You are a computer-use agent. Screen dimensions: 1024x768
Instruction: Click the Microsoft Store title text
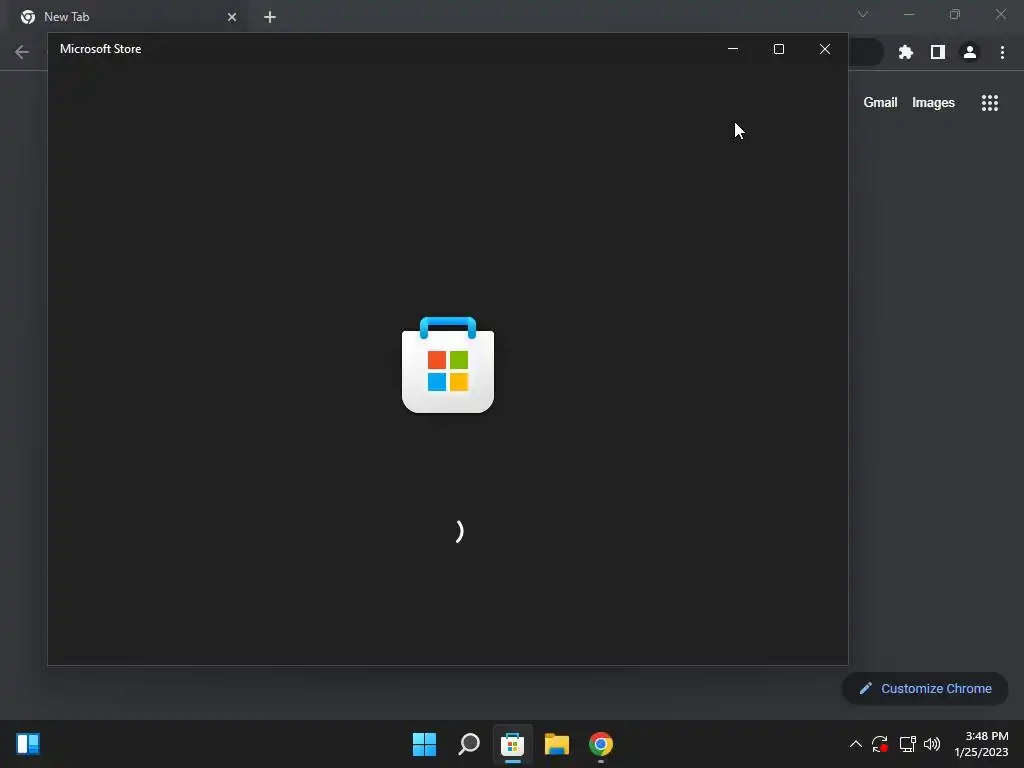pyautogui.click(x=101, y=49)
